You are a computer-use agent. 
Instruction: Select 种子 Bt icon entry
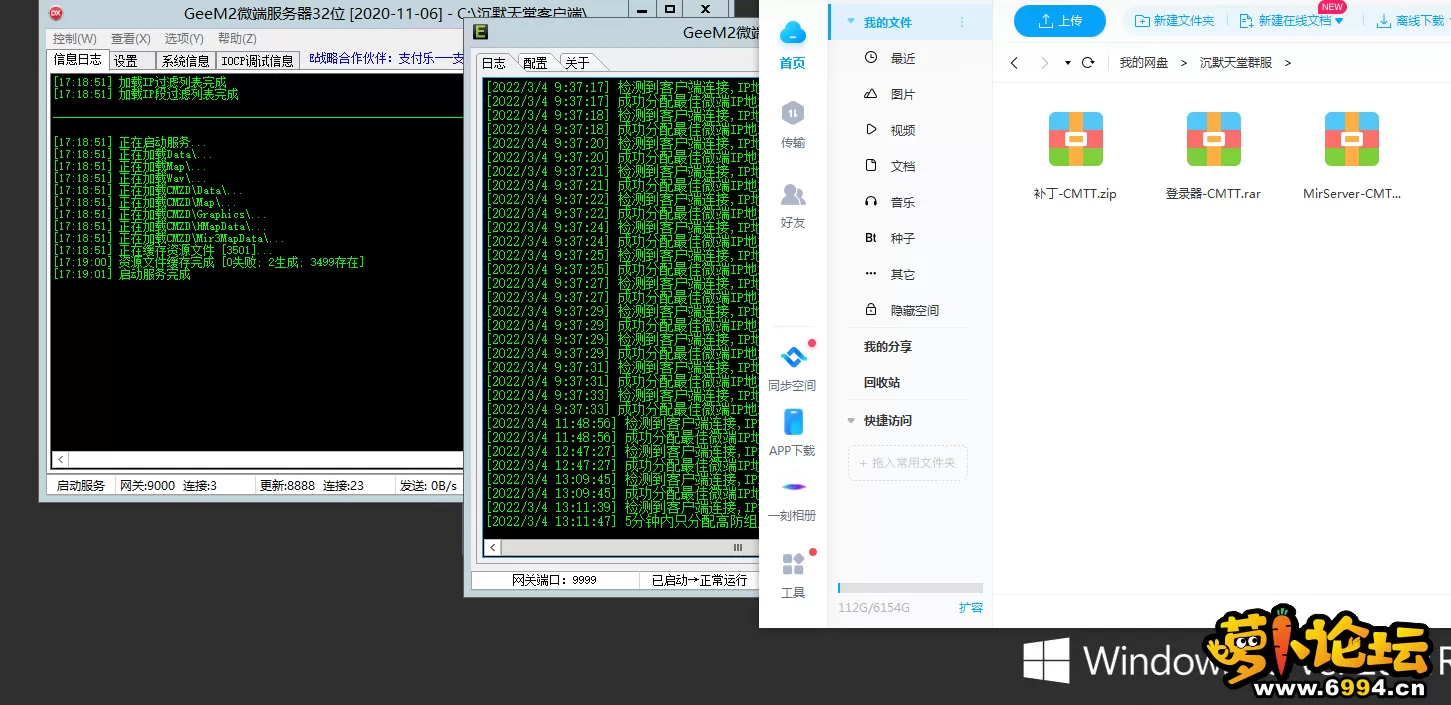(871, 238)
